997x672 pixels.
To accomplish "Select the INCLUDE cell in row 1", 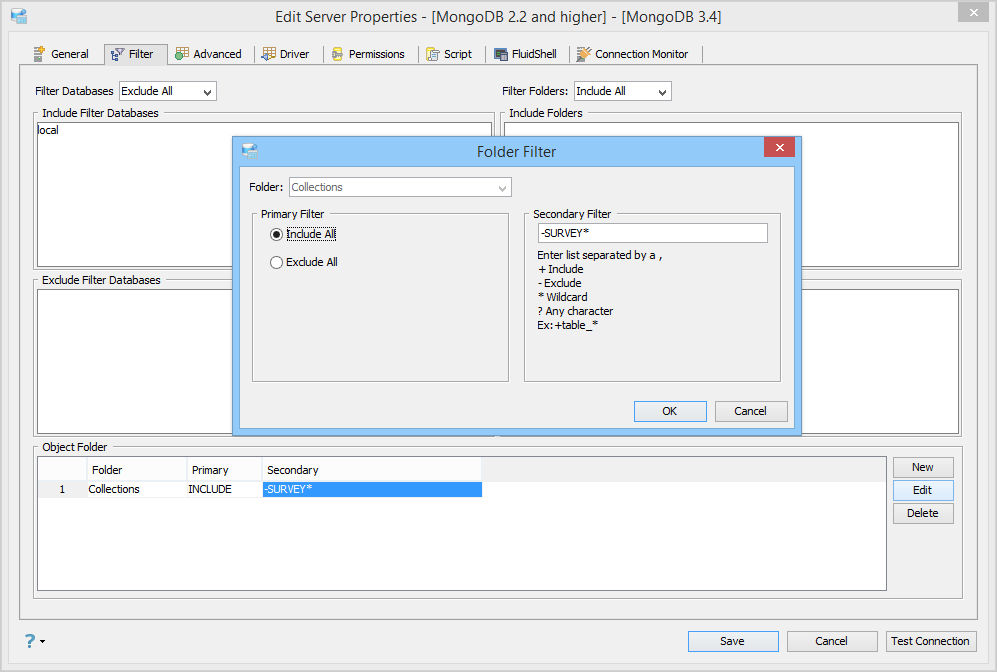I will pyautogui.click(x=224, y=490).
